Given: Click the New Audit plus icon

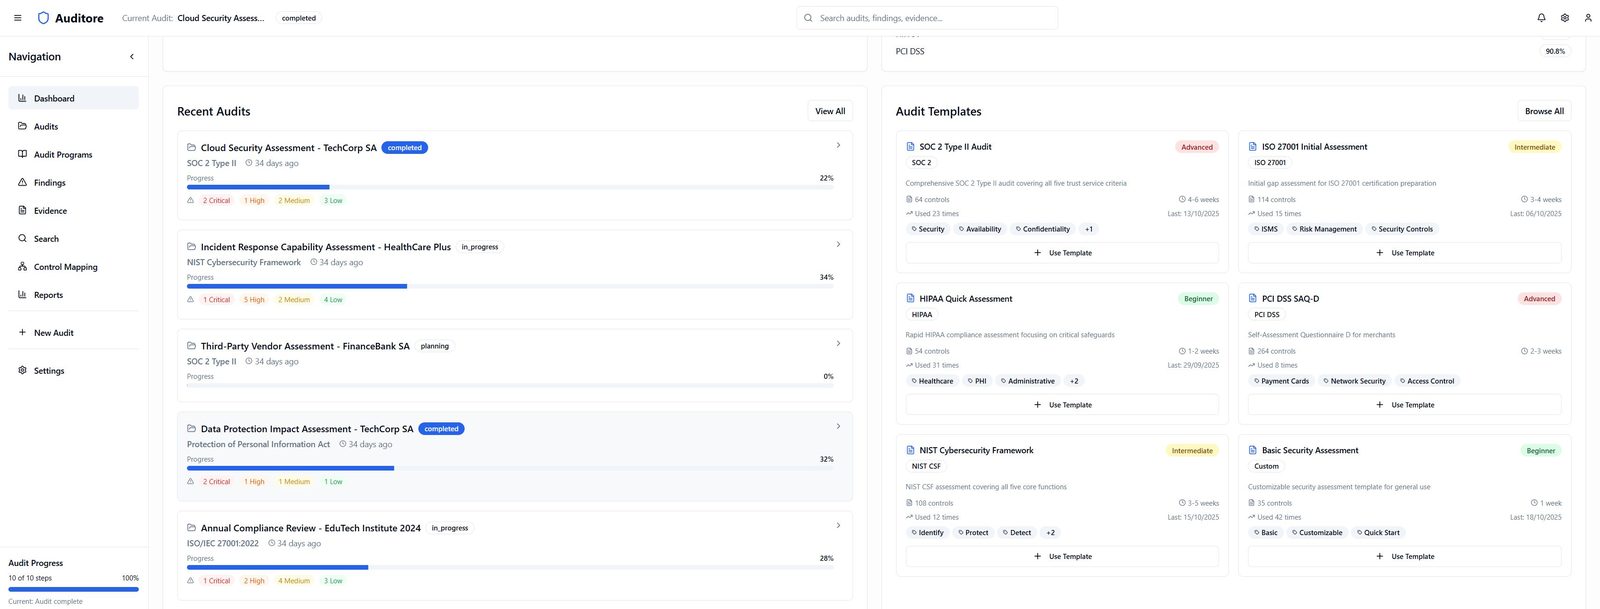Looking at the screenshot, I should tap(22, 333).
